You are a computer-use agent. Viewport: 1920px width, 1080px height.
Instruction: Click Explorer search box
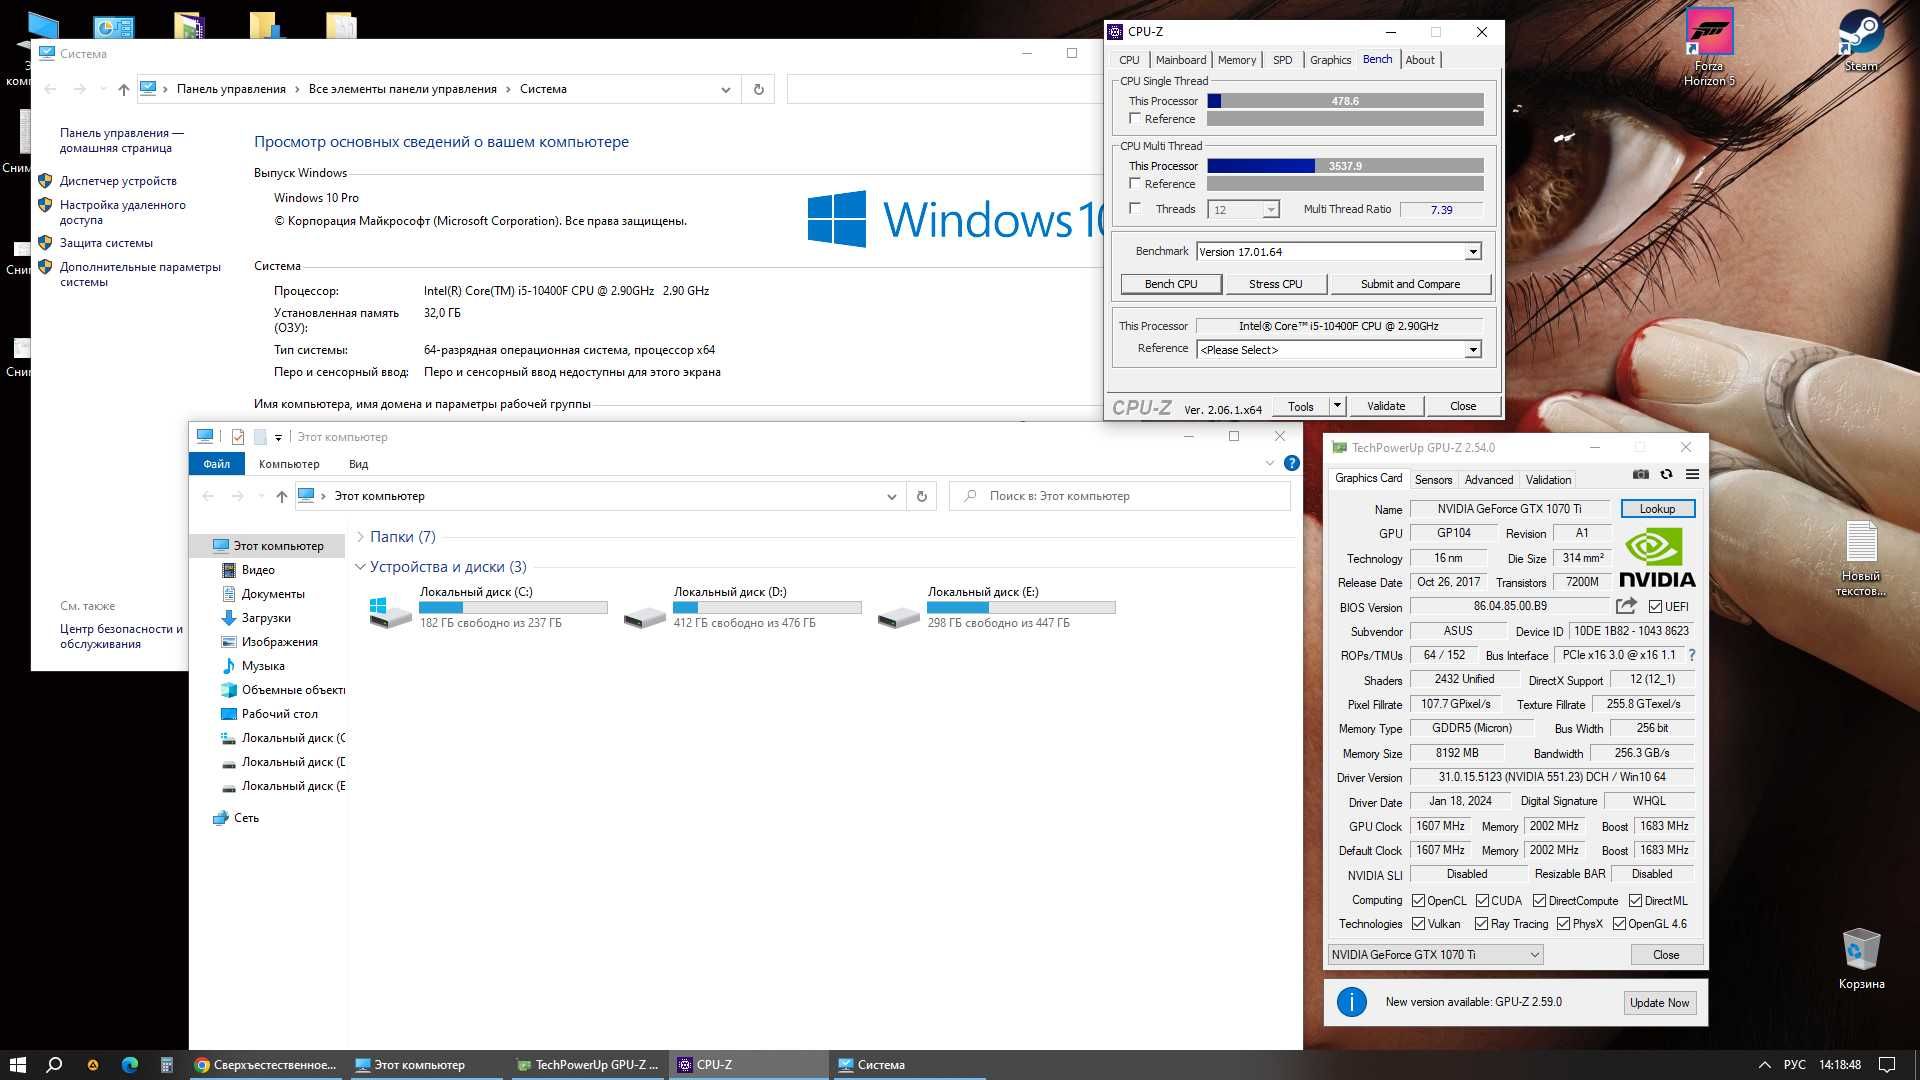[1120, 496]
